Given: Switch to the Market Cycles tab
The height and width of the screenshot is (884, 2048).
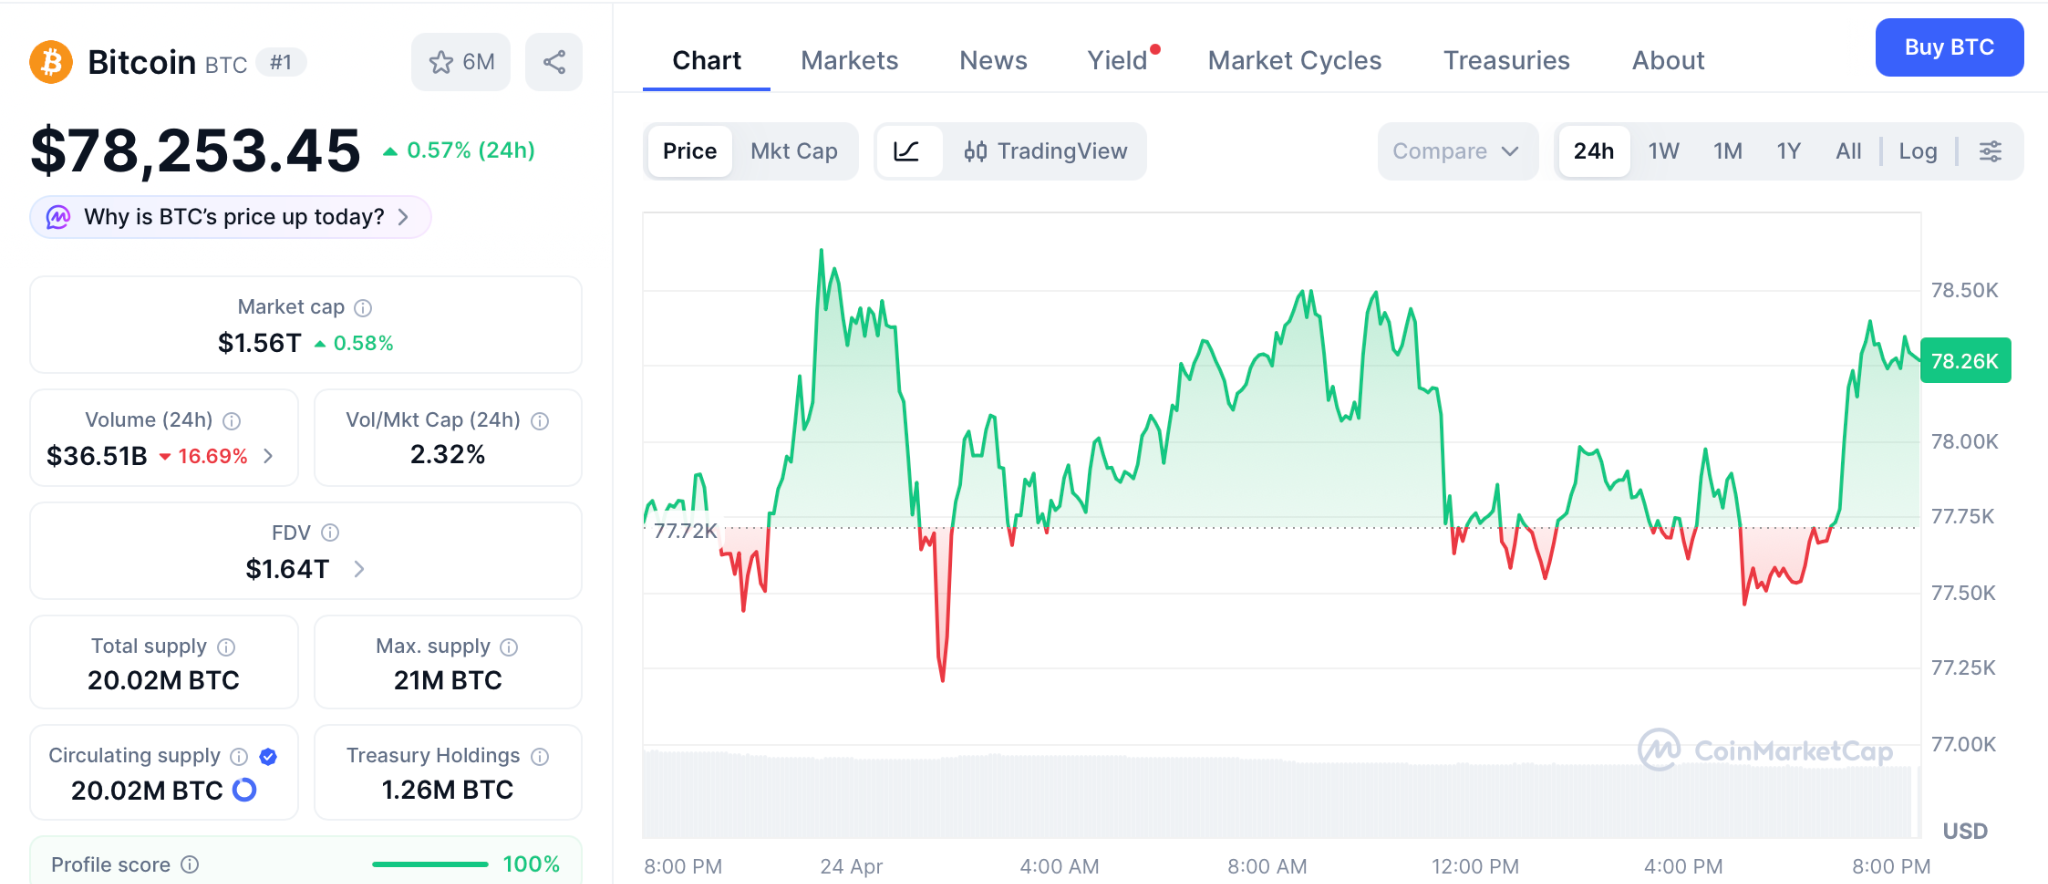Looking at the screenshot, I should [1294, 61].
